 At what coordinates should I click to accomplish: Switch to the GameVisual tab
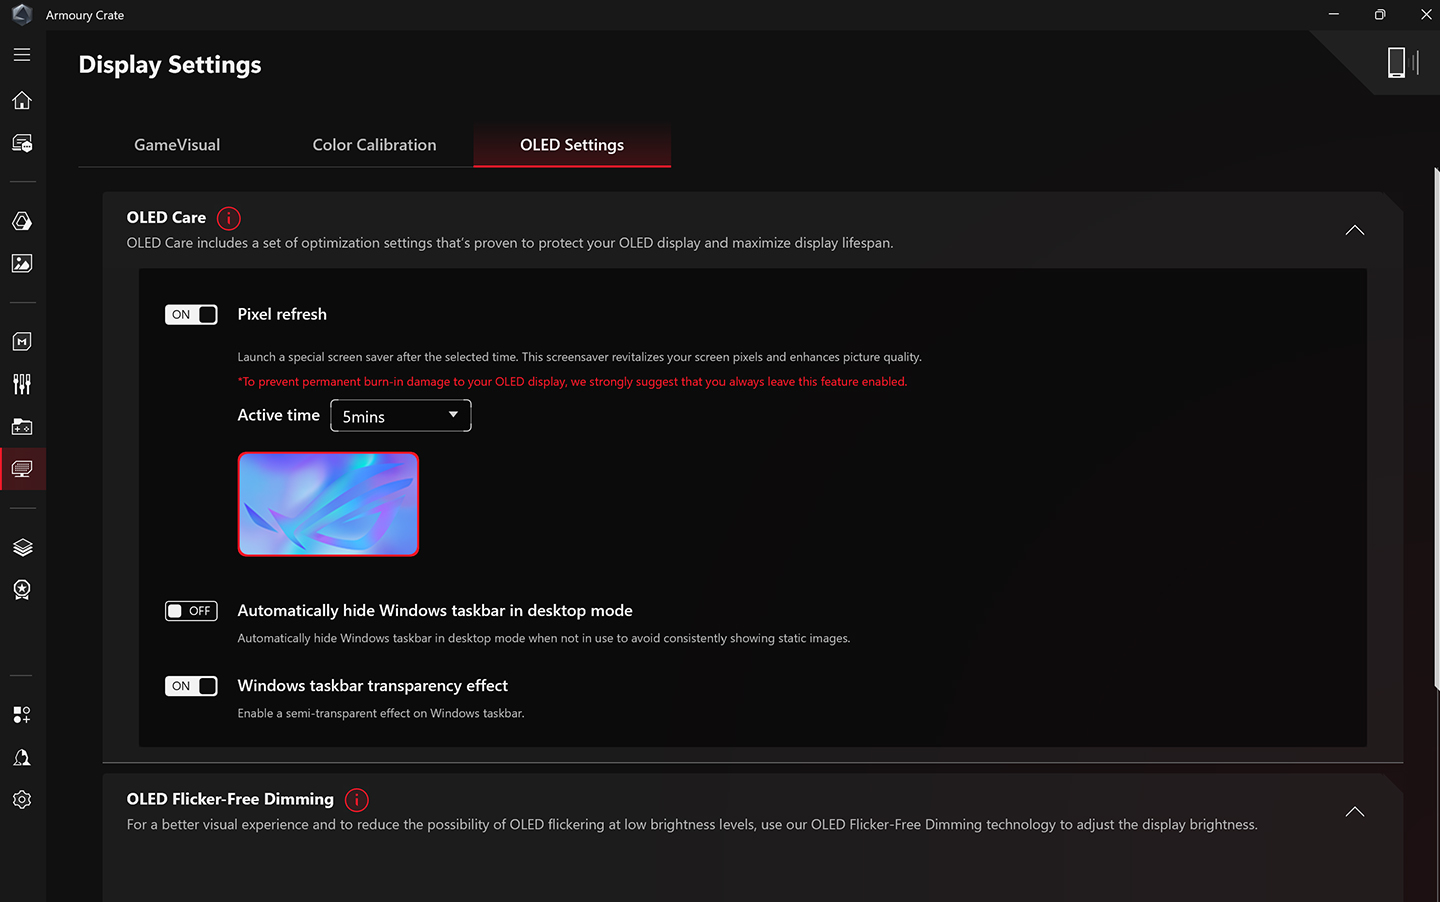[x=177, y=144]
